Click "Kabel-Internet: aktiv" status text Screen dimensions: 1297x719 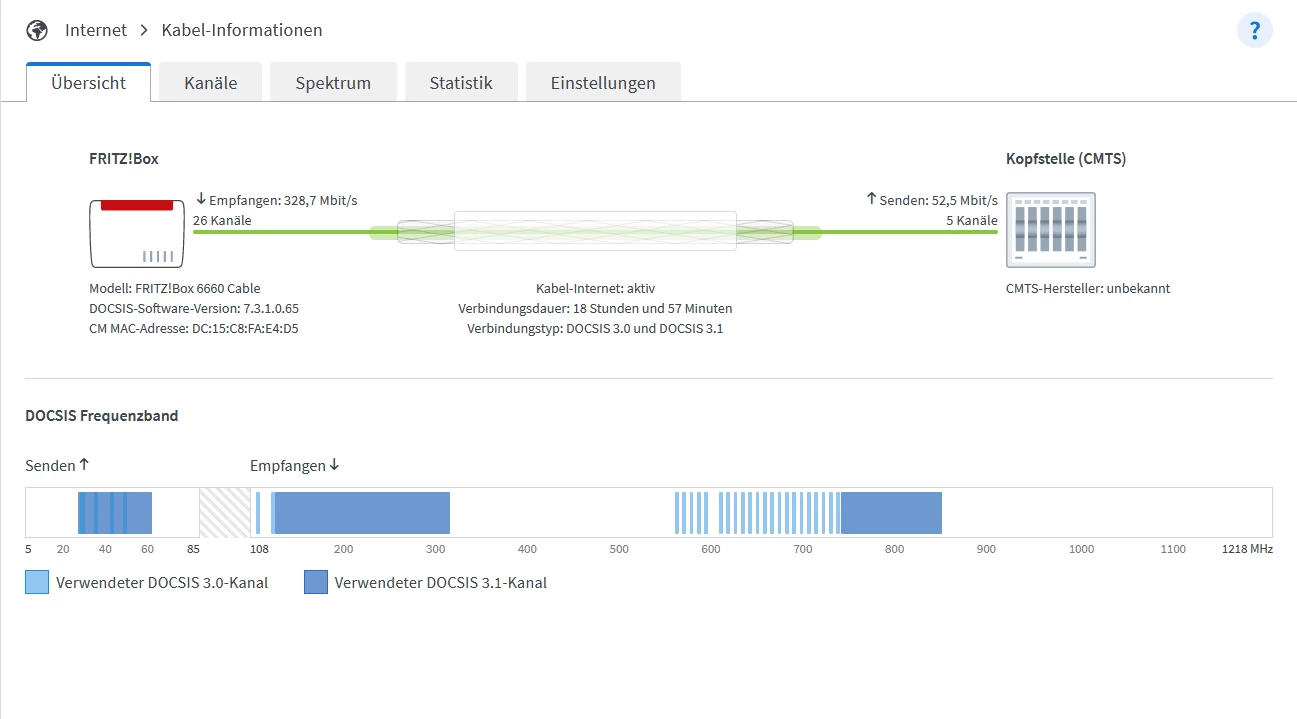[595, 288]
